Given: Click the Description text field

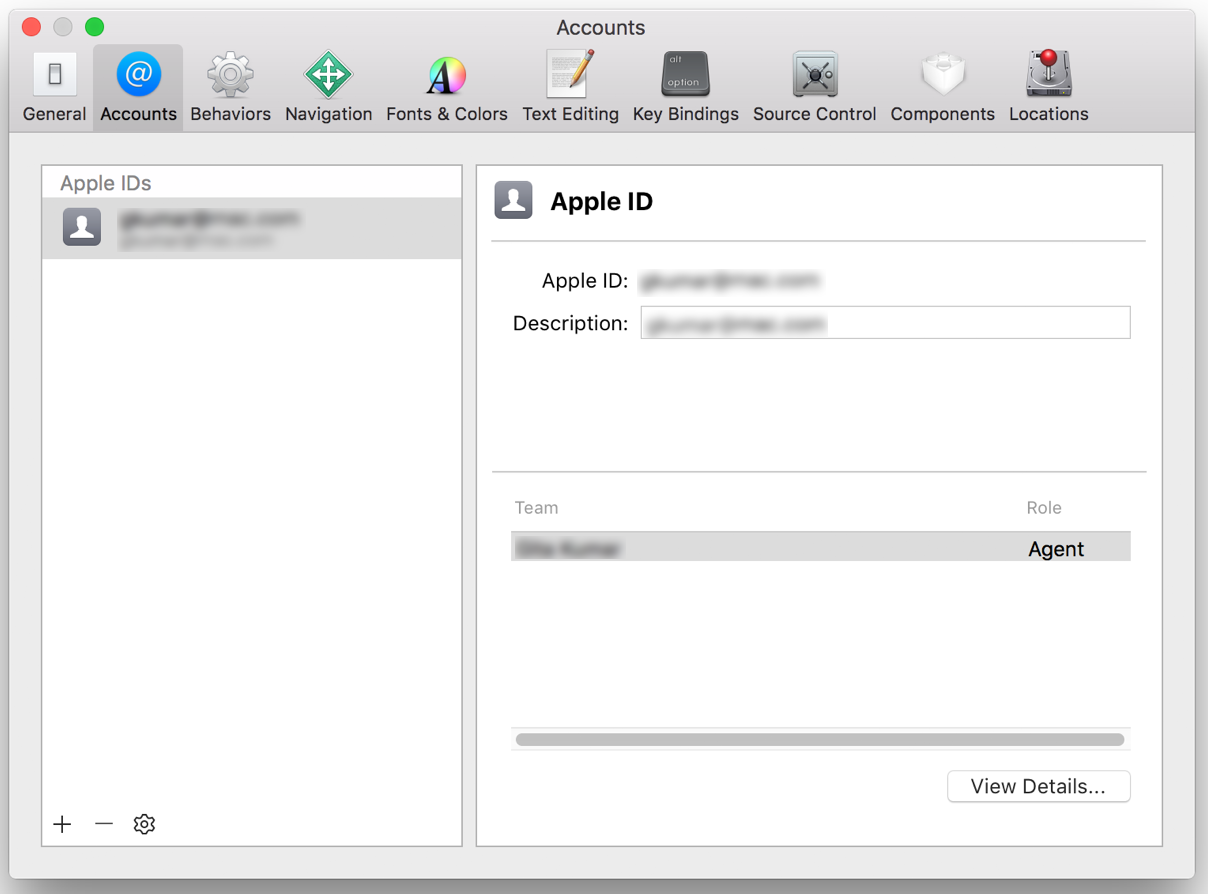Looking at the screenshot, I should click(885, 323).
